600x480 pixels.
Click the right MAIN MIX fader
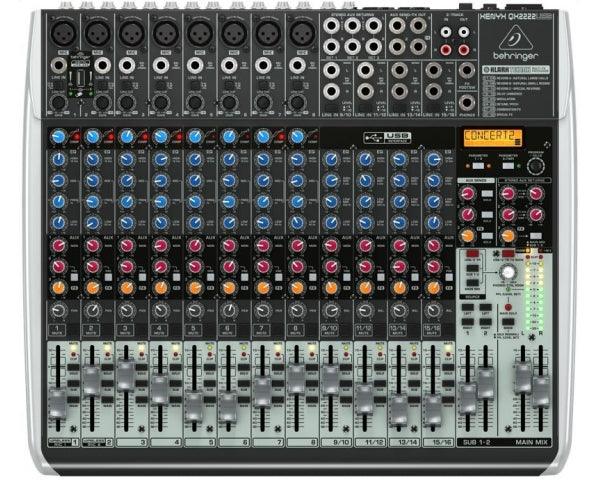541,392
